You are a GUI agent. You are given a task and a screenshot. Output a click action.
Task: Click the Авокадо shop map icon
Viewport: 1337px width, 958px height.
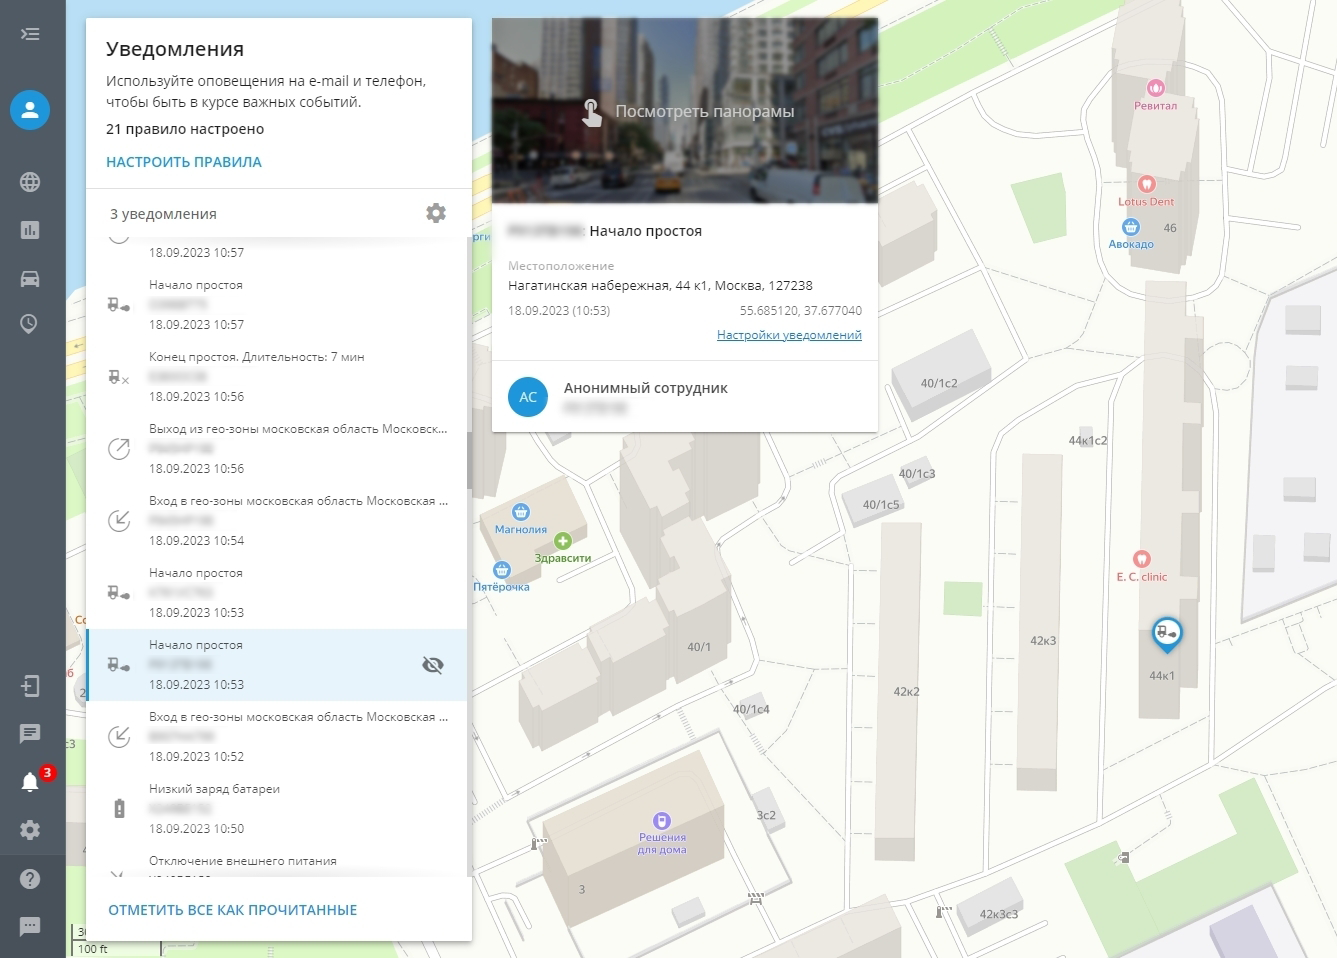[x=1131, y=227]
